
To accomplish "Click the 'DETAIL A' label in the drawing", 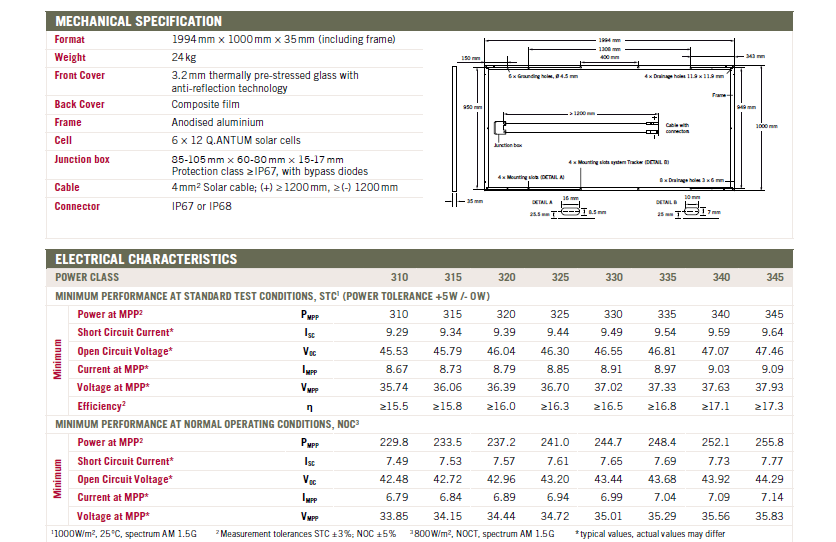I will point(542,203).
